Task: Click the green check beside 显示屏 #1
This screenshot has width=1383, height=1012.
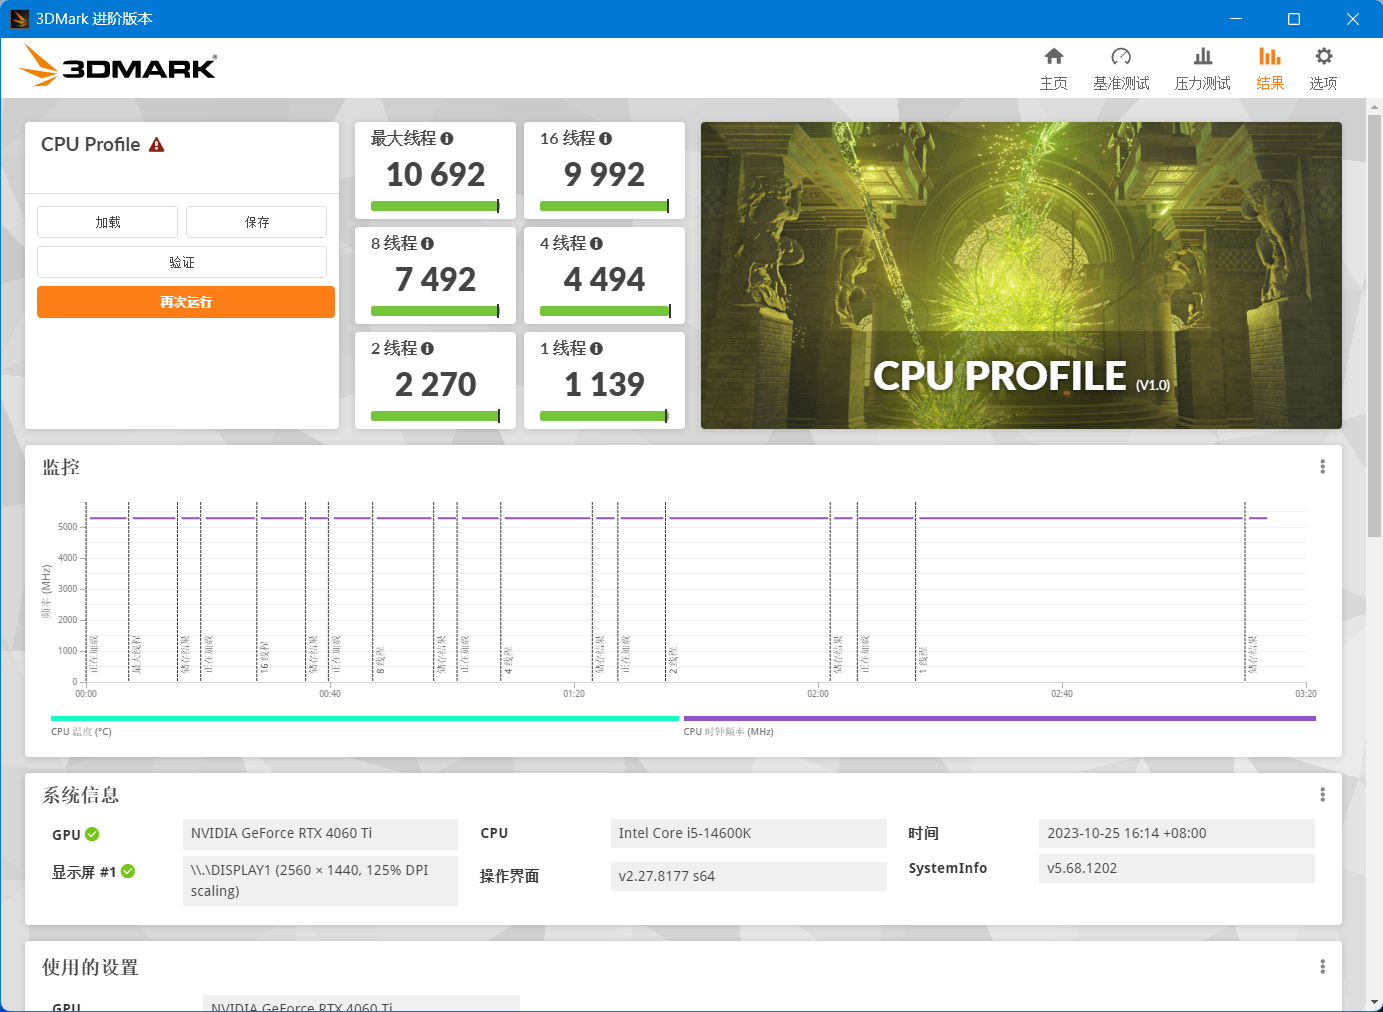Action: tap(128, 872)
